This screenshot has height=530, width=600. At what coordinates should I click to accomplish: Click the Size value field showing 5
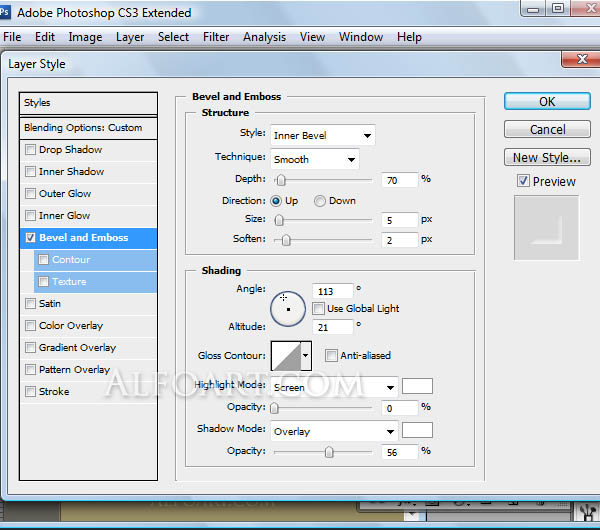click(399, 220)
